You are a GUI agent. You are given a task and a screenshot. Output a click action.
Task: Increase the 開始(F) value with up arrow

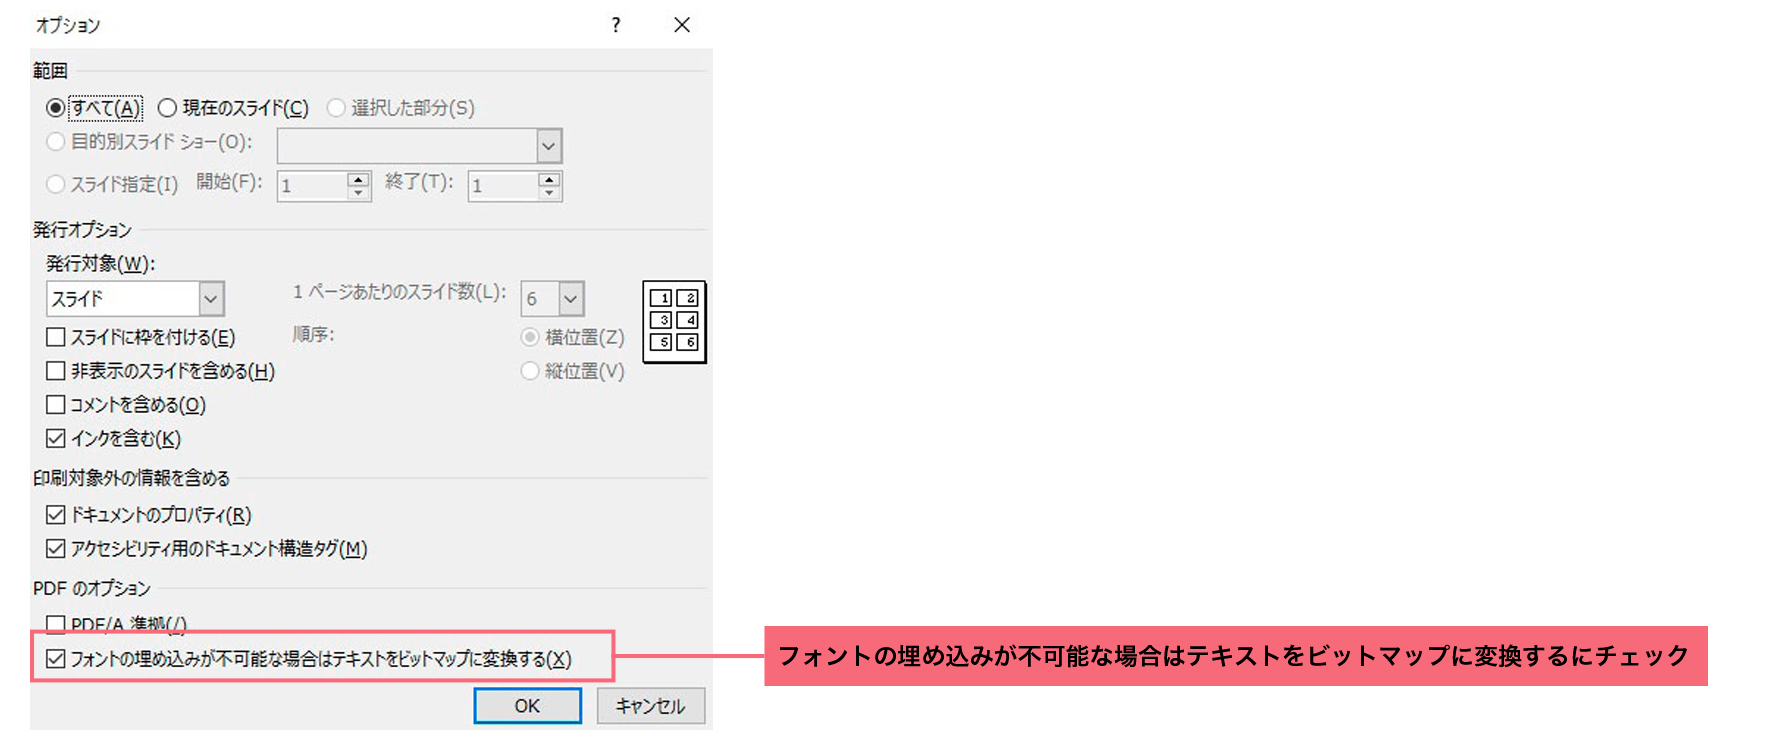pos(359,179)
